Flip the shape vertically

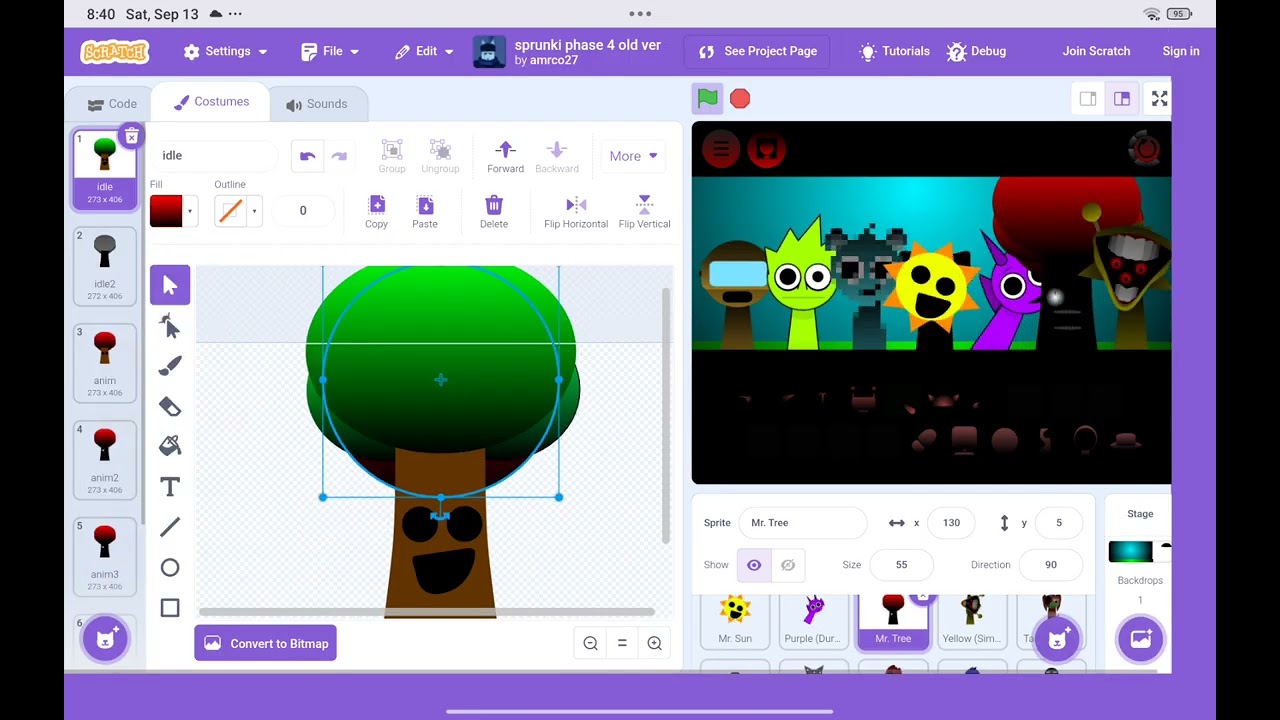644,211
